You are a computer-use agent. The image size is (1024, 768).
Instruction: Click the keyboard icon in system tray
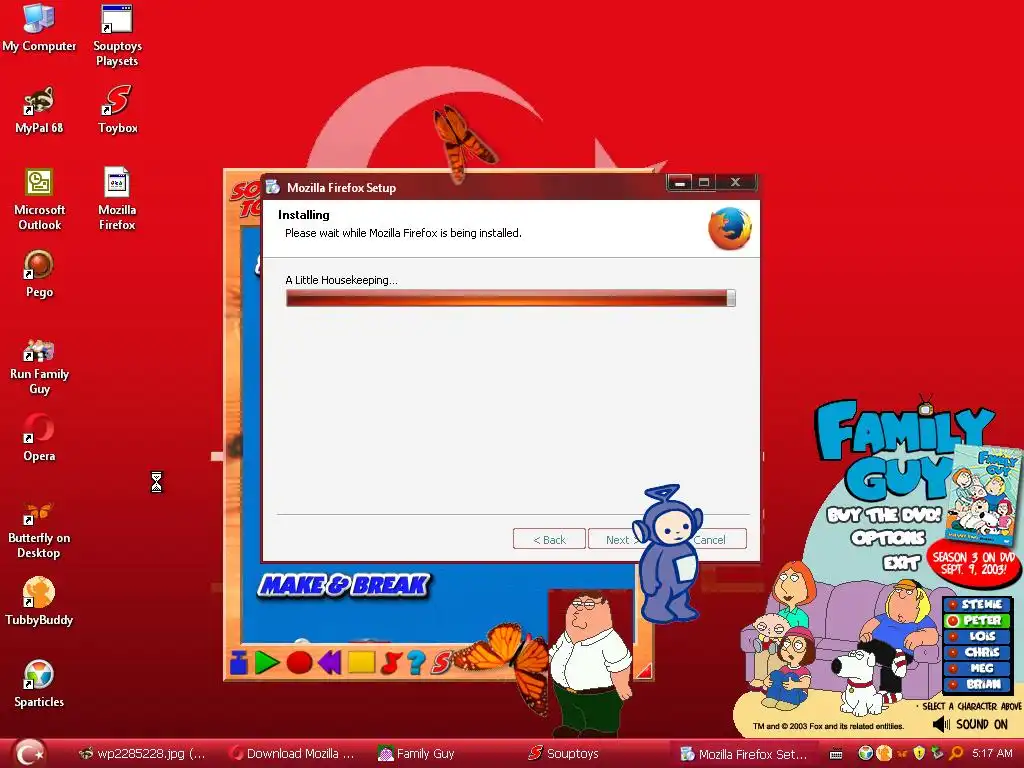tap(836, 754)
